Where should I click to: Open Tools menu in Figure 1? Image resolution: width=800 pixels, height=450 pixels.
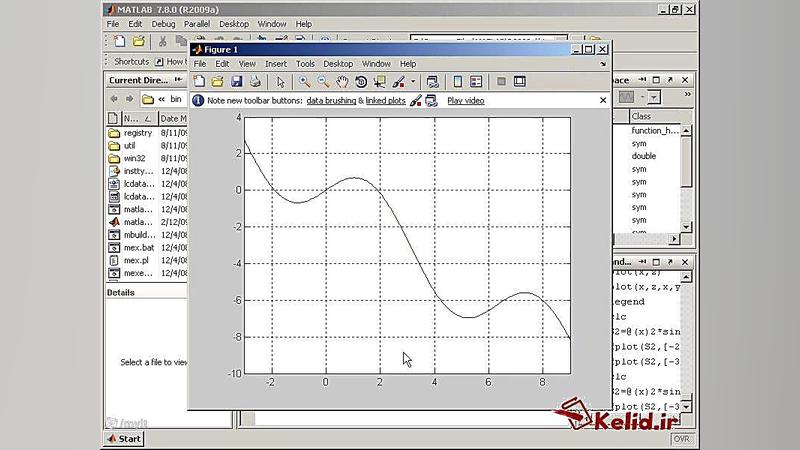[x=305, y=64]
